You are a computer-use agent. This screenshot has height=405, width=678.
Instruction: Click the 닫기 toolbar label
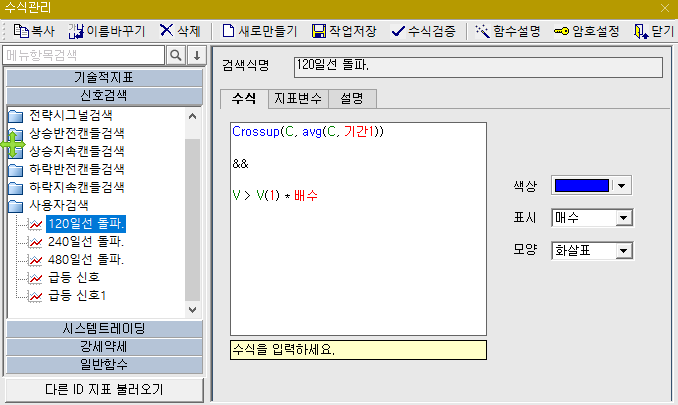pos(662,31)
